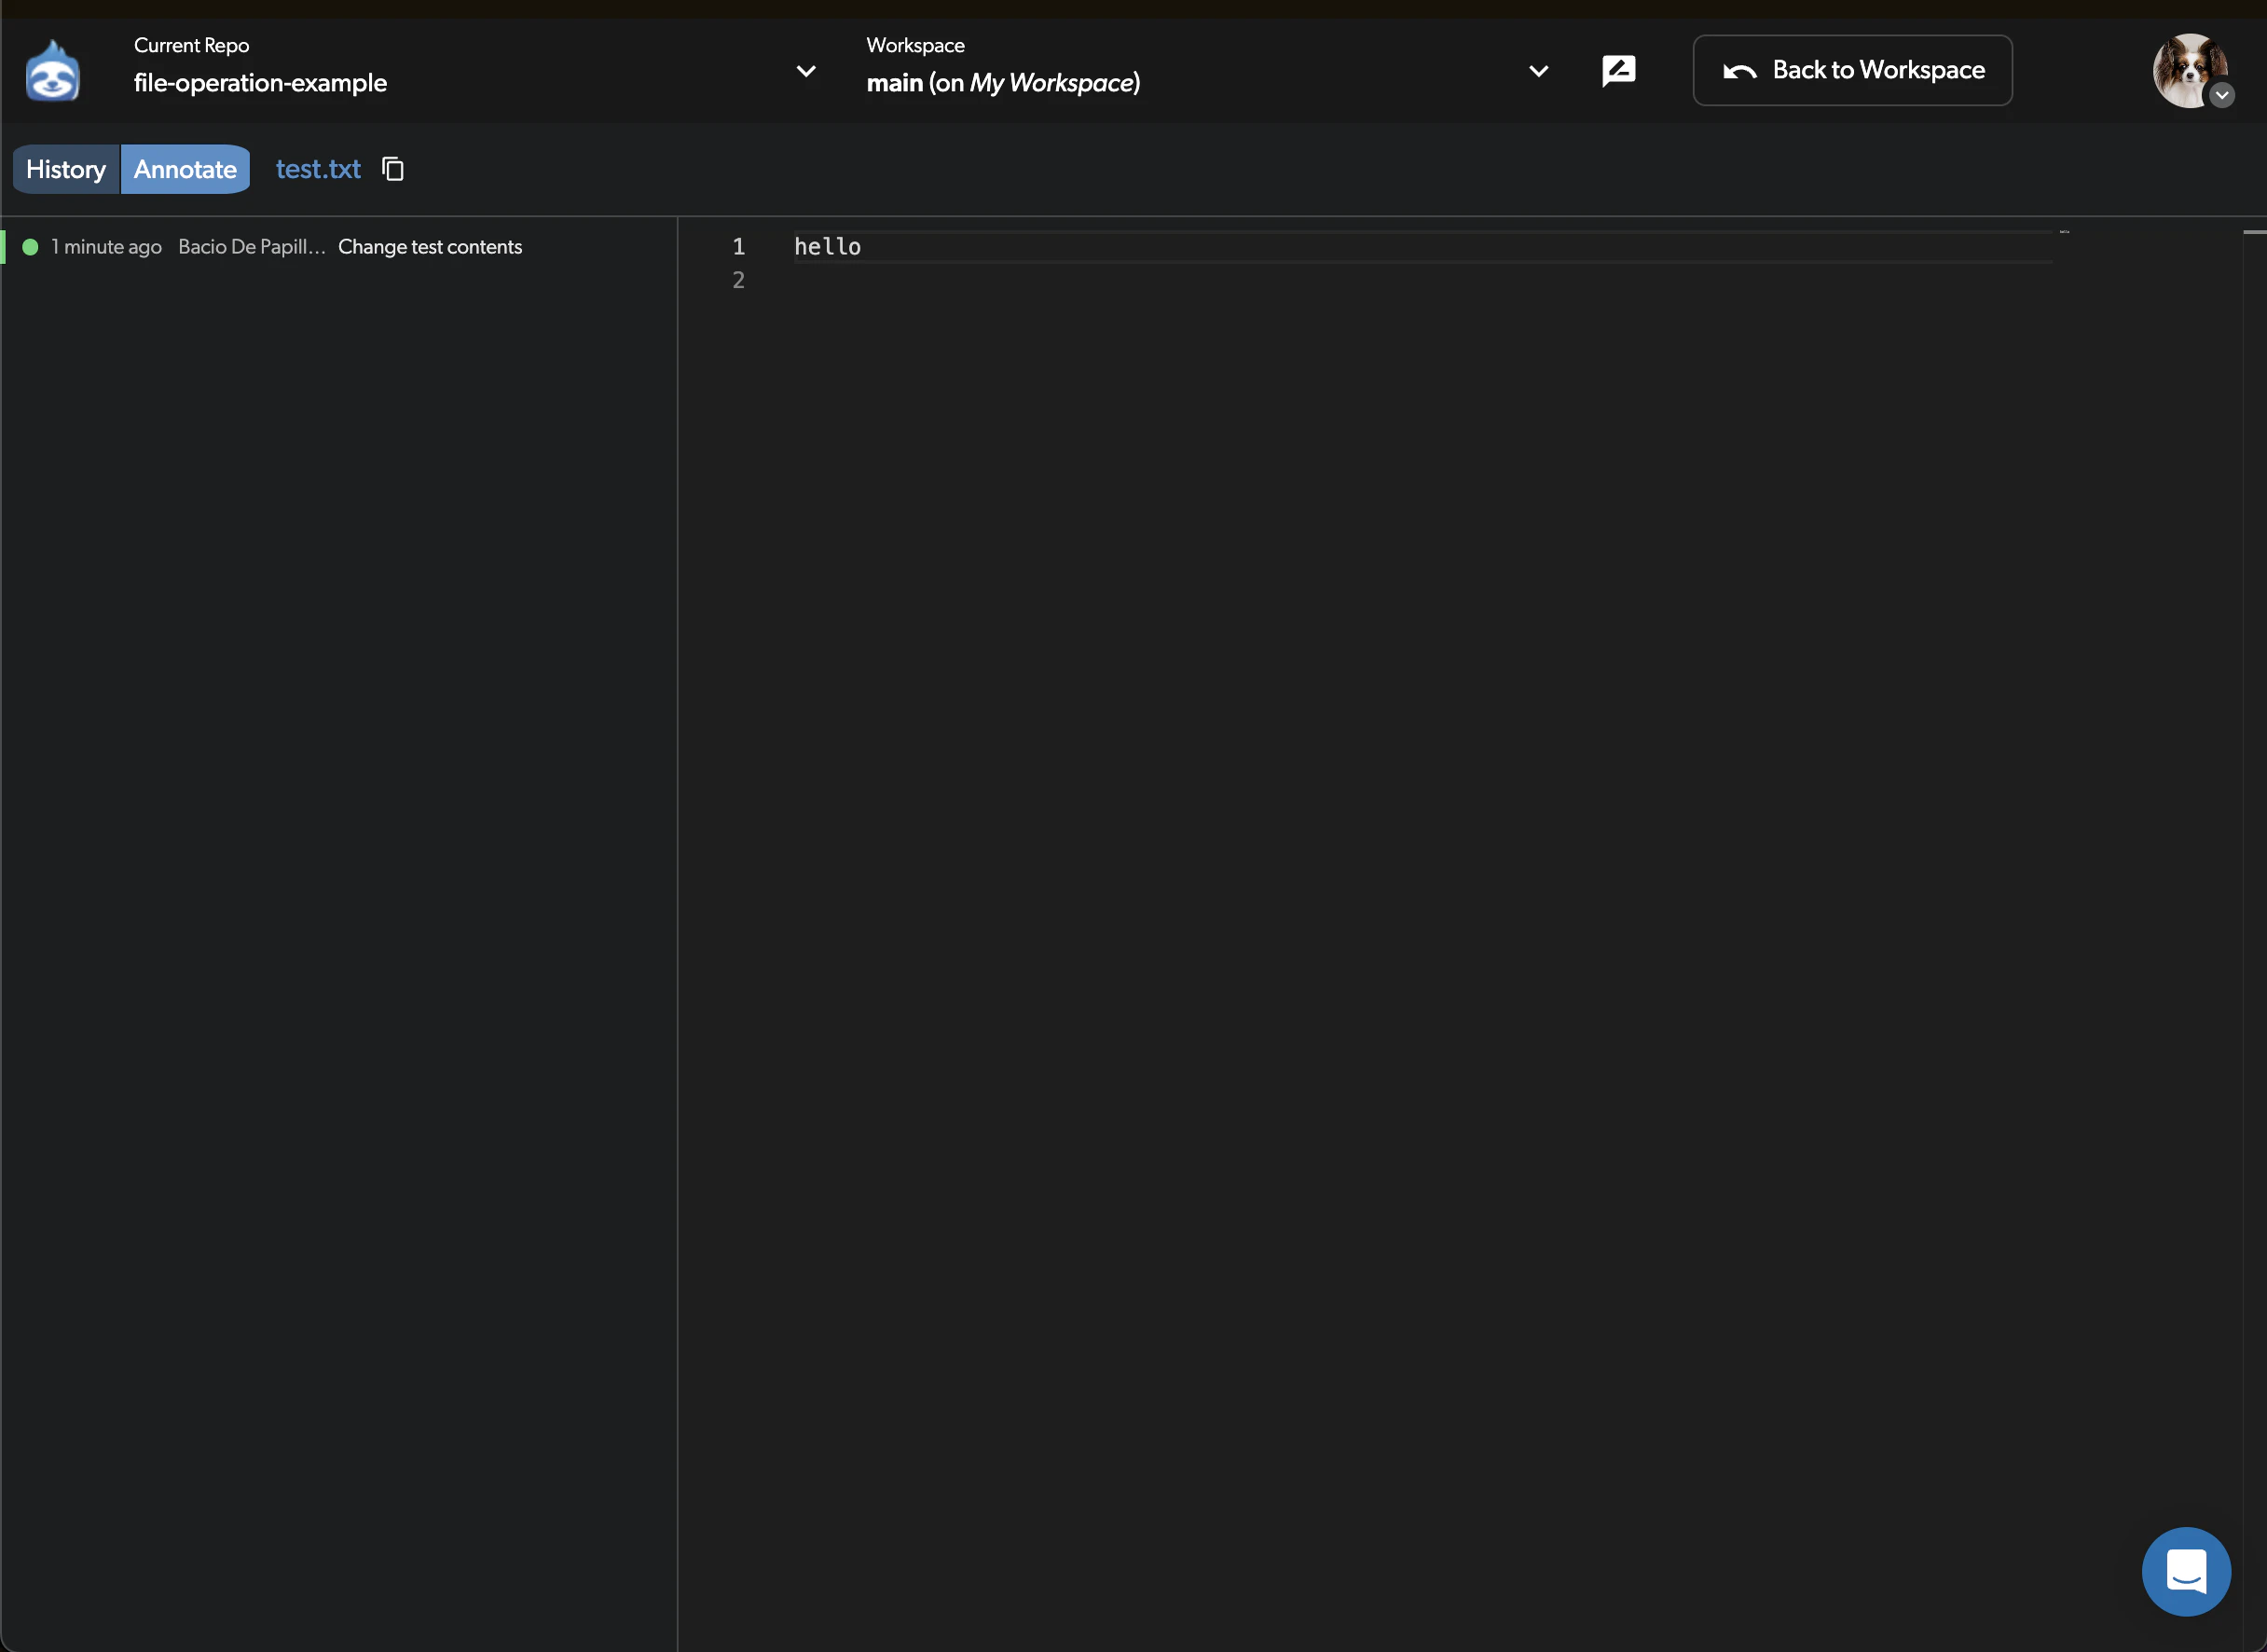
Task: Switch to the Annotate tab
Action: pos(185,169)
